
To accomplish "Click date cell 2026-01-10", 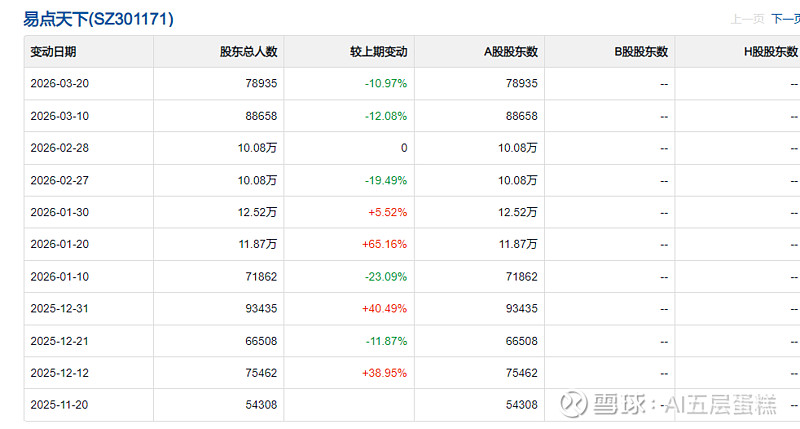I will coord(60,277).
